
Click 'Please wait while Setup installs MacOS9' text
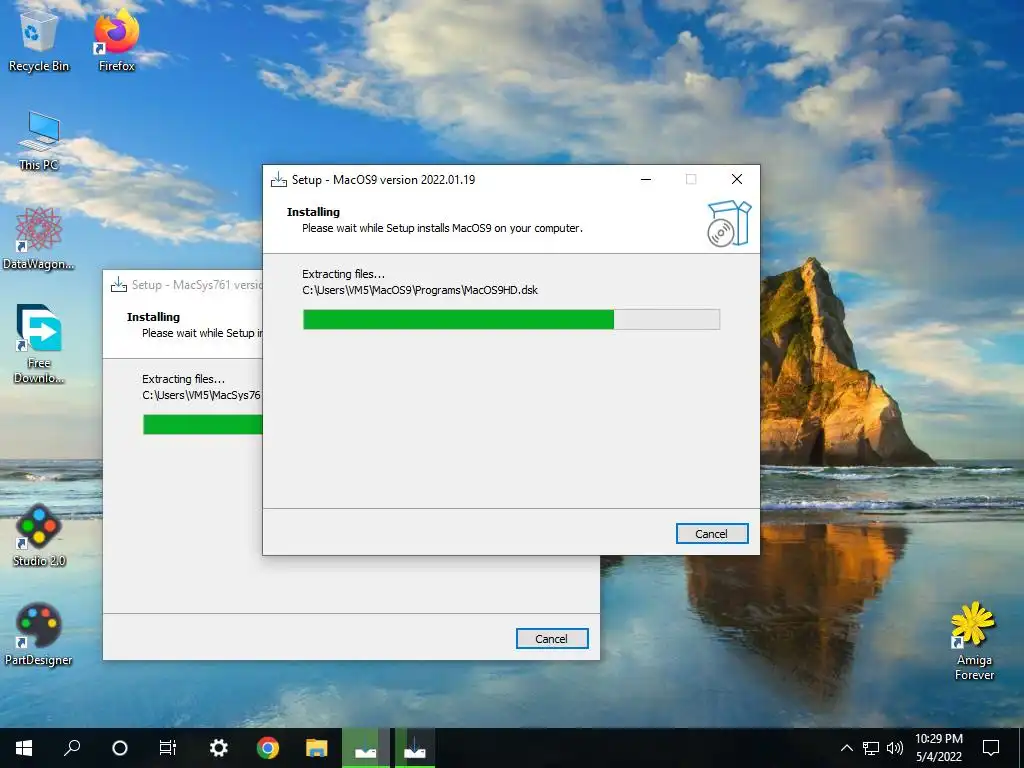click(442, 228)
